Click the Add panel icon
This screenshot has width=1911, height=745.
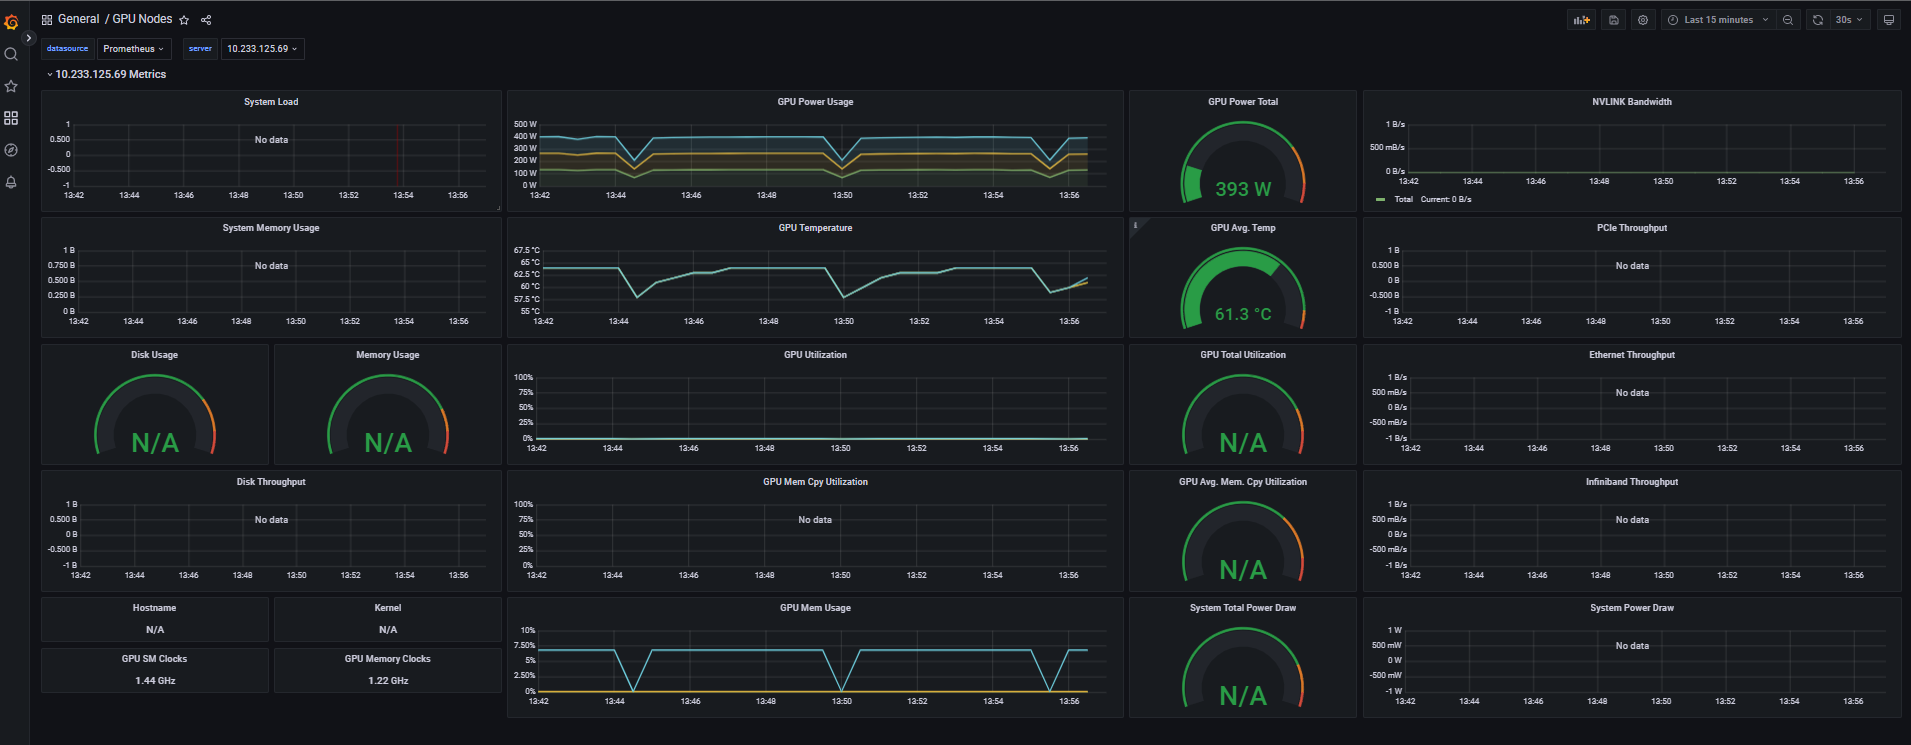[x=1581, y=20]
